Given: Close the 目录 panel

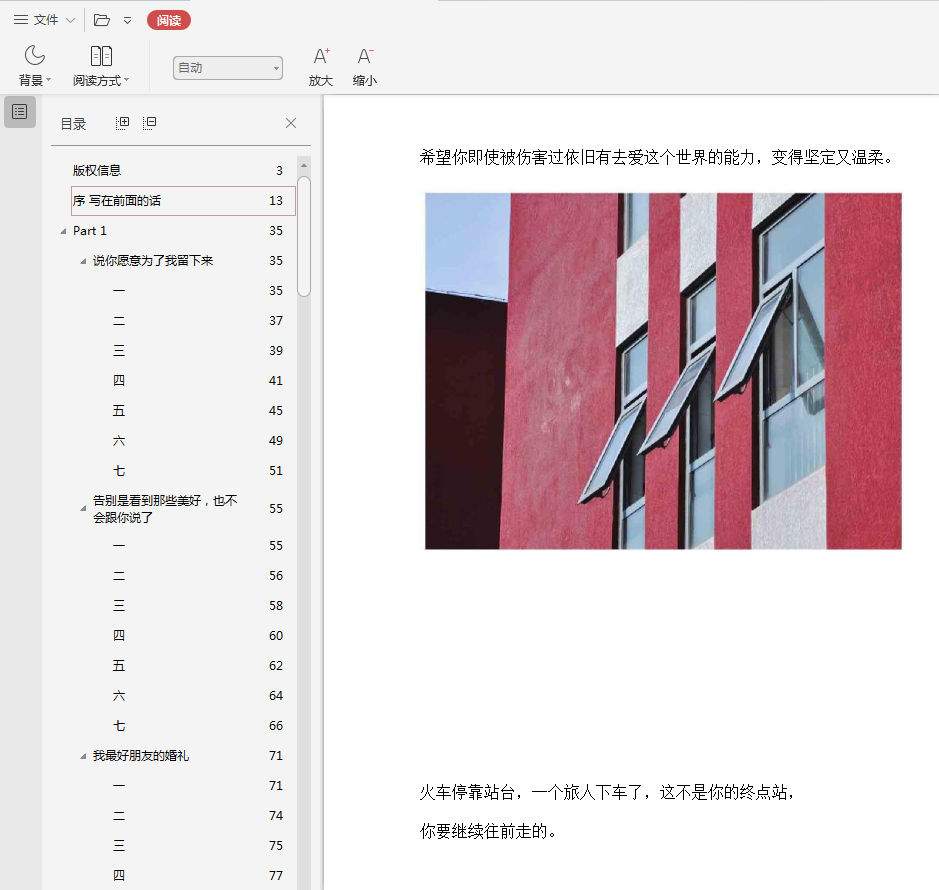Looking at the screenshot, I should point(291,123).
